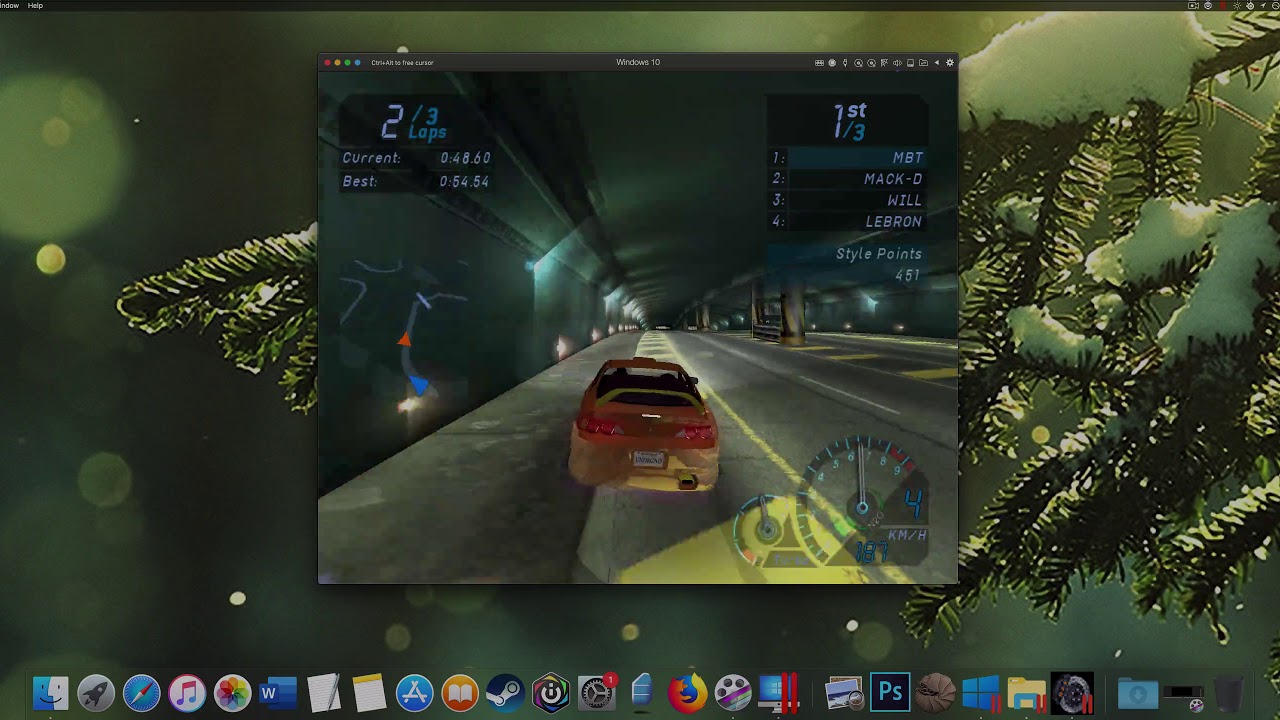Image resolution: width=1280 pixels, height=720 pixels.
Task: Open Photos app in Dock
Action: pos(232,693)
